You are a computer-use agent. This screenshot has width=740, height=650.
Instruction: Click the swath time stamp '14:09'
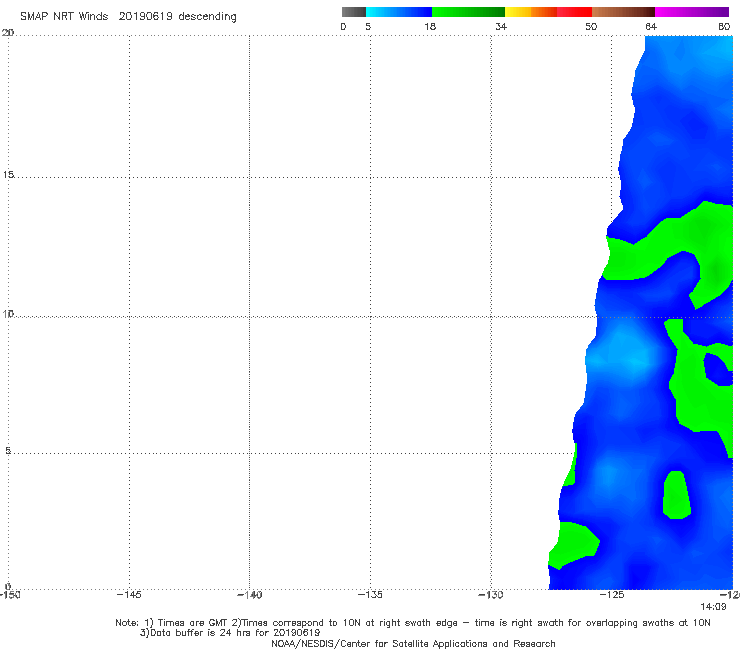tap(713, 607)
